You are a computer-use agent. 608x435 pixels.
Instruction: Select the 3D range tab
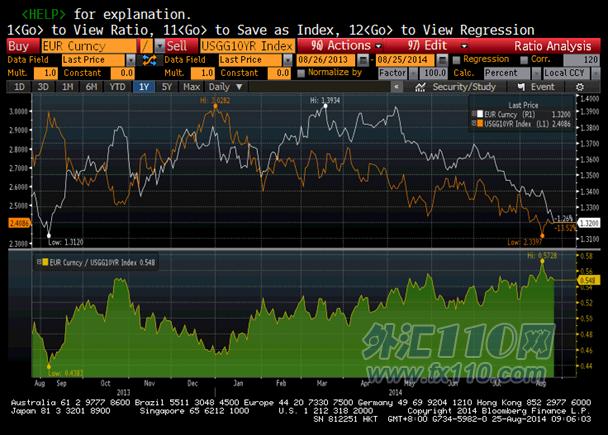(43, 87)
